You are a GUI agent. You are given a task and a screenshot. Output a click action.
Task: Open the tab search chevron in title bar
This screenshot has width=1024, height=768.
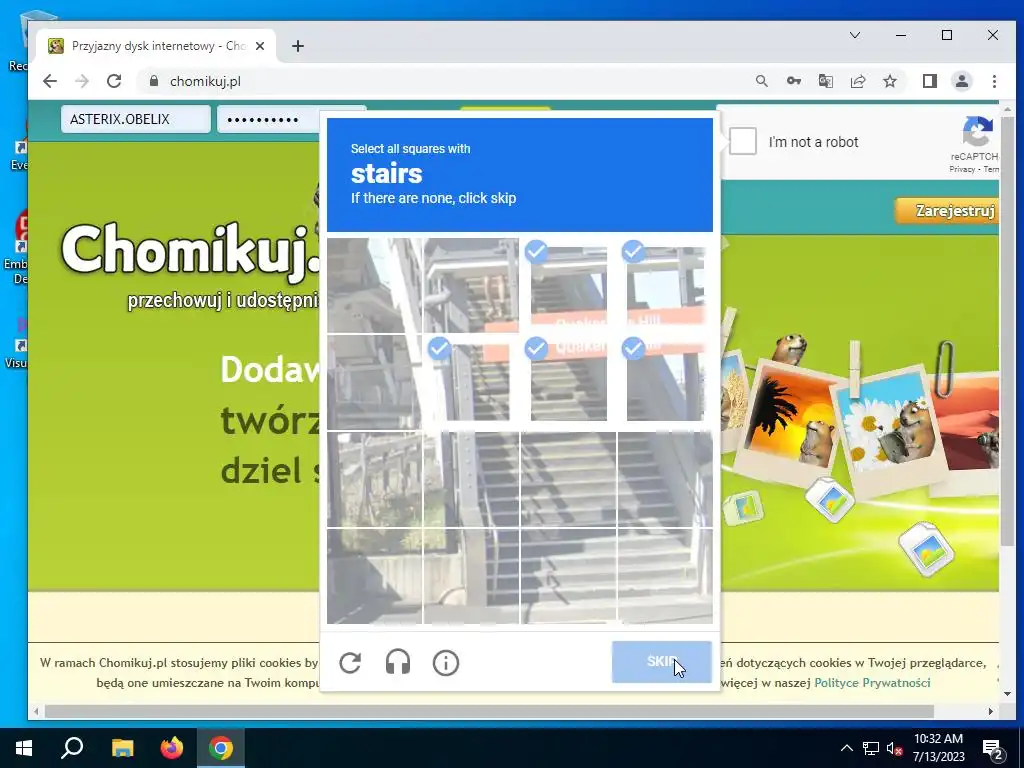coord(855,35)
